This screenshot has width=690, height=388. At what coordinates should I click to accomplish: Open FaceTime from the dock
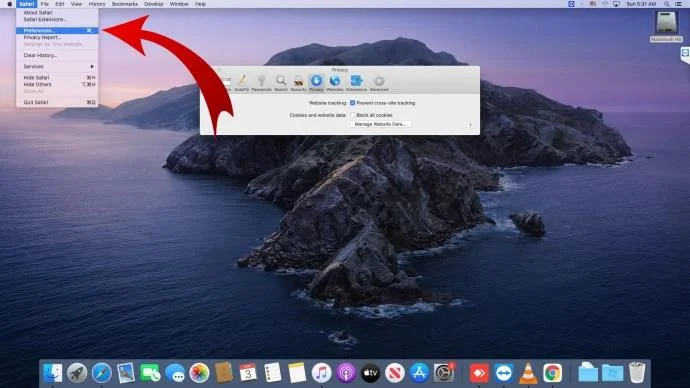click(150, 373)
